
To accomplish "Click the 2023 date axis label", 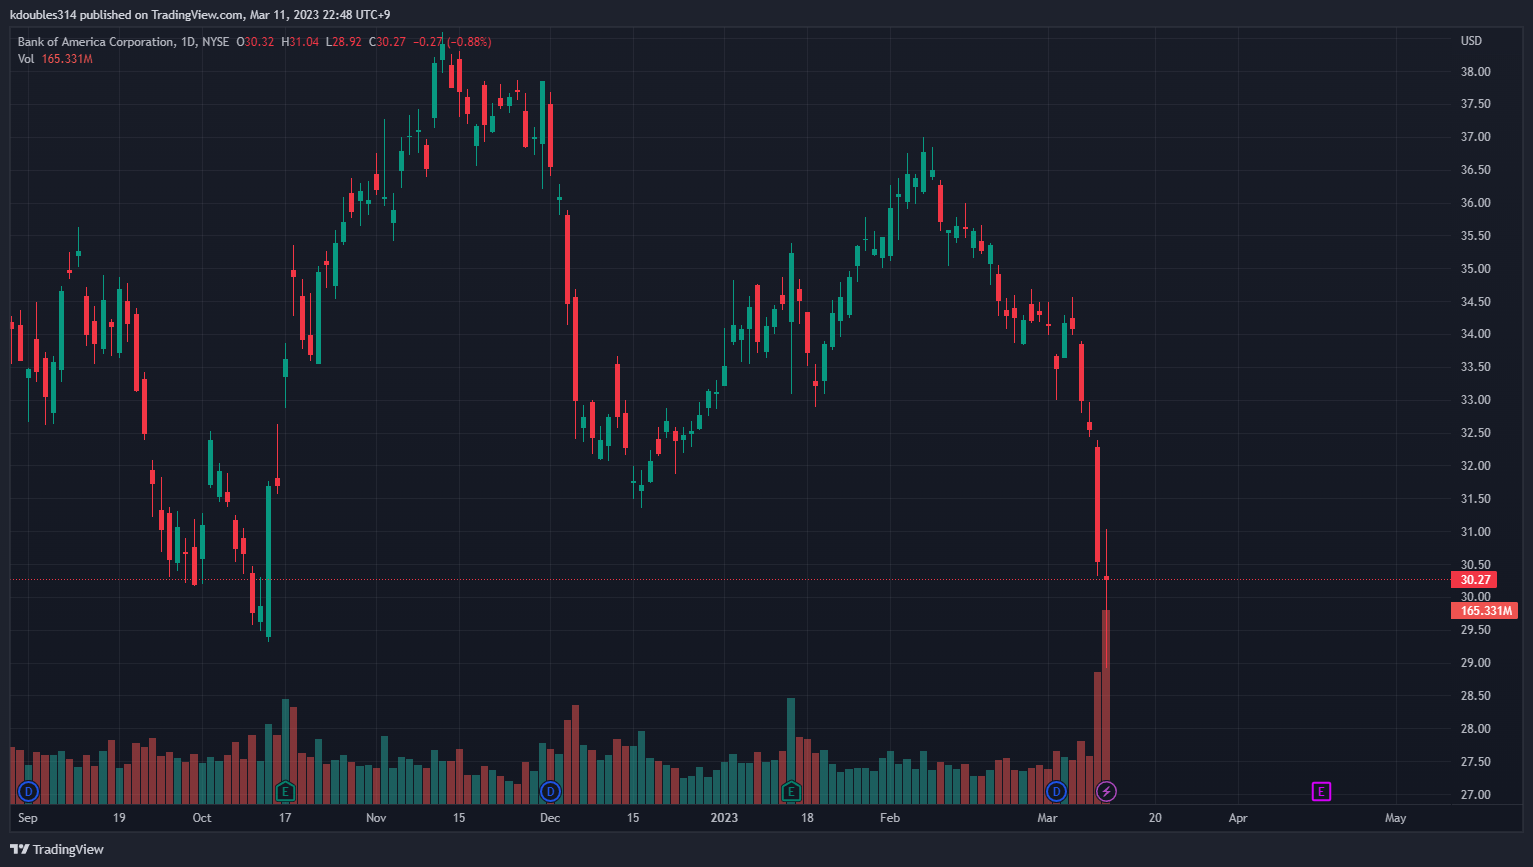I will pyautogui.click(x=724, y=818).
